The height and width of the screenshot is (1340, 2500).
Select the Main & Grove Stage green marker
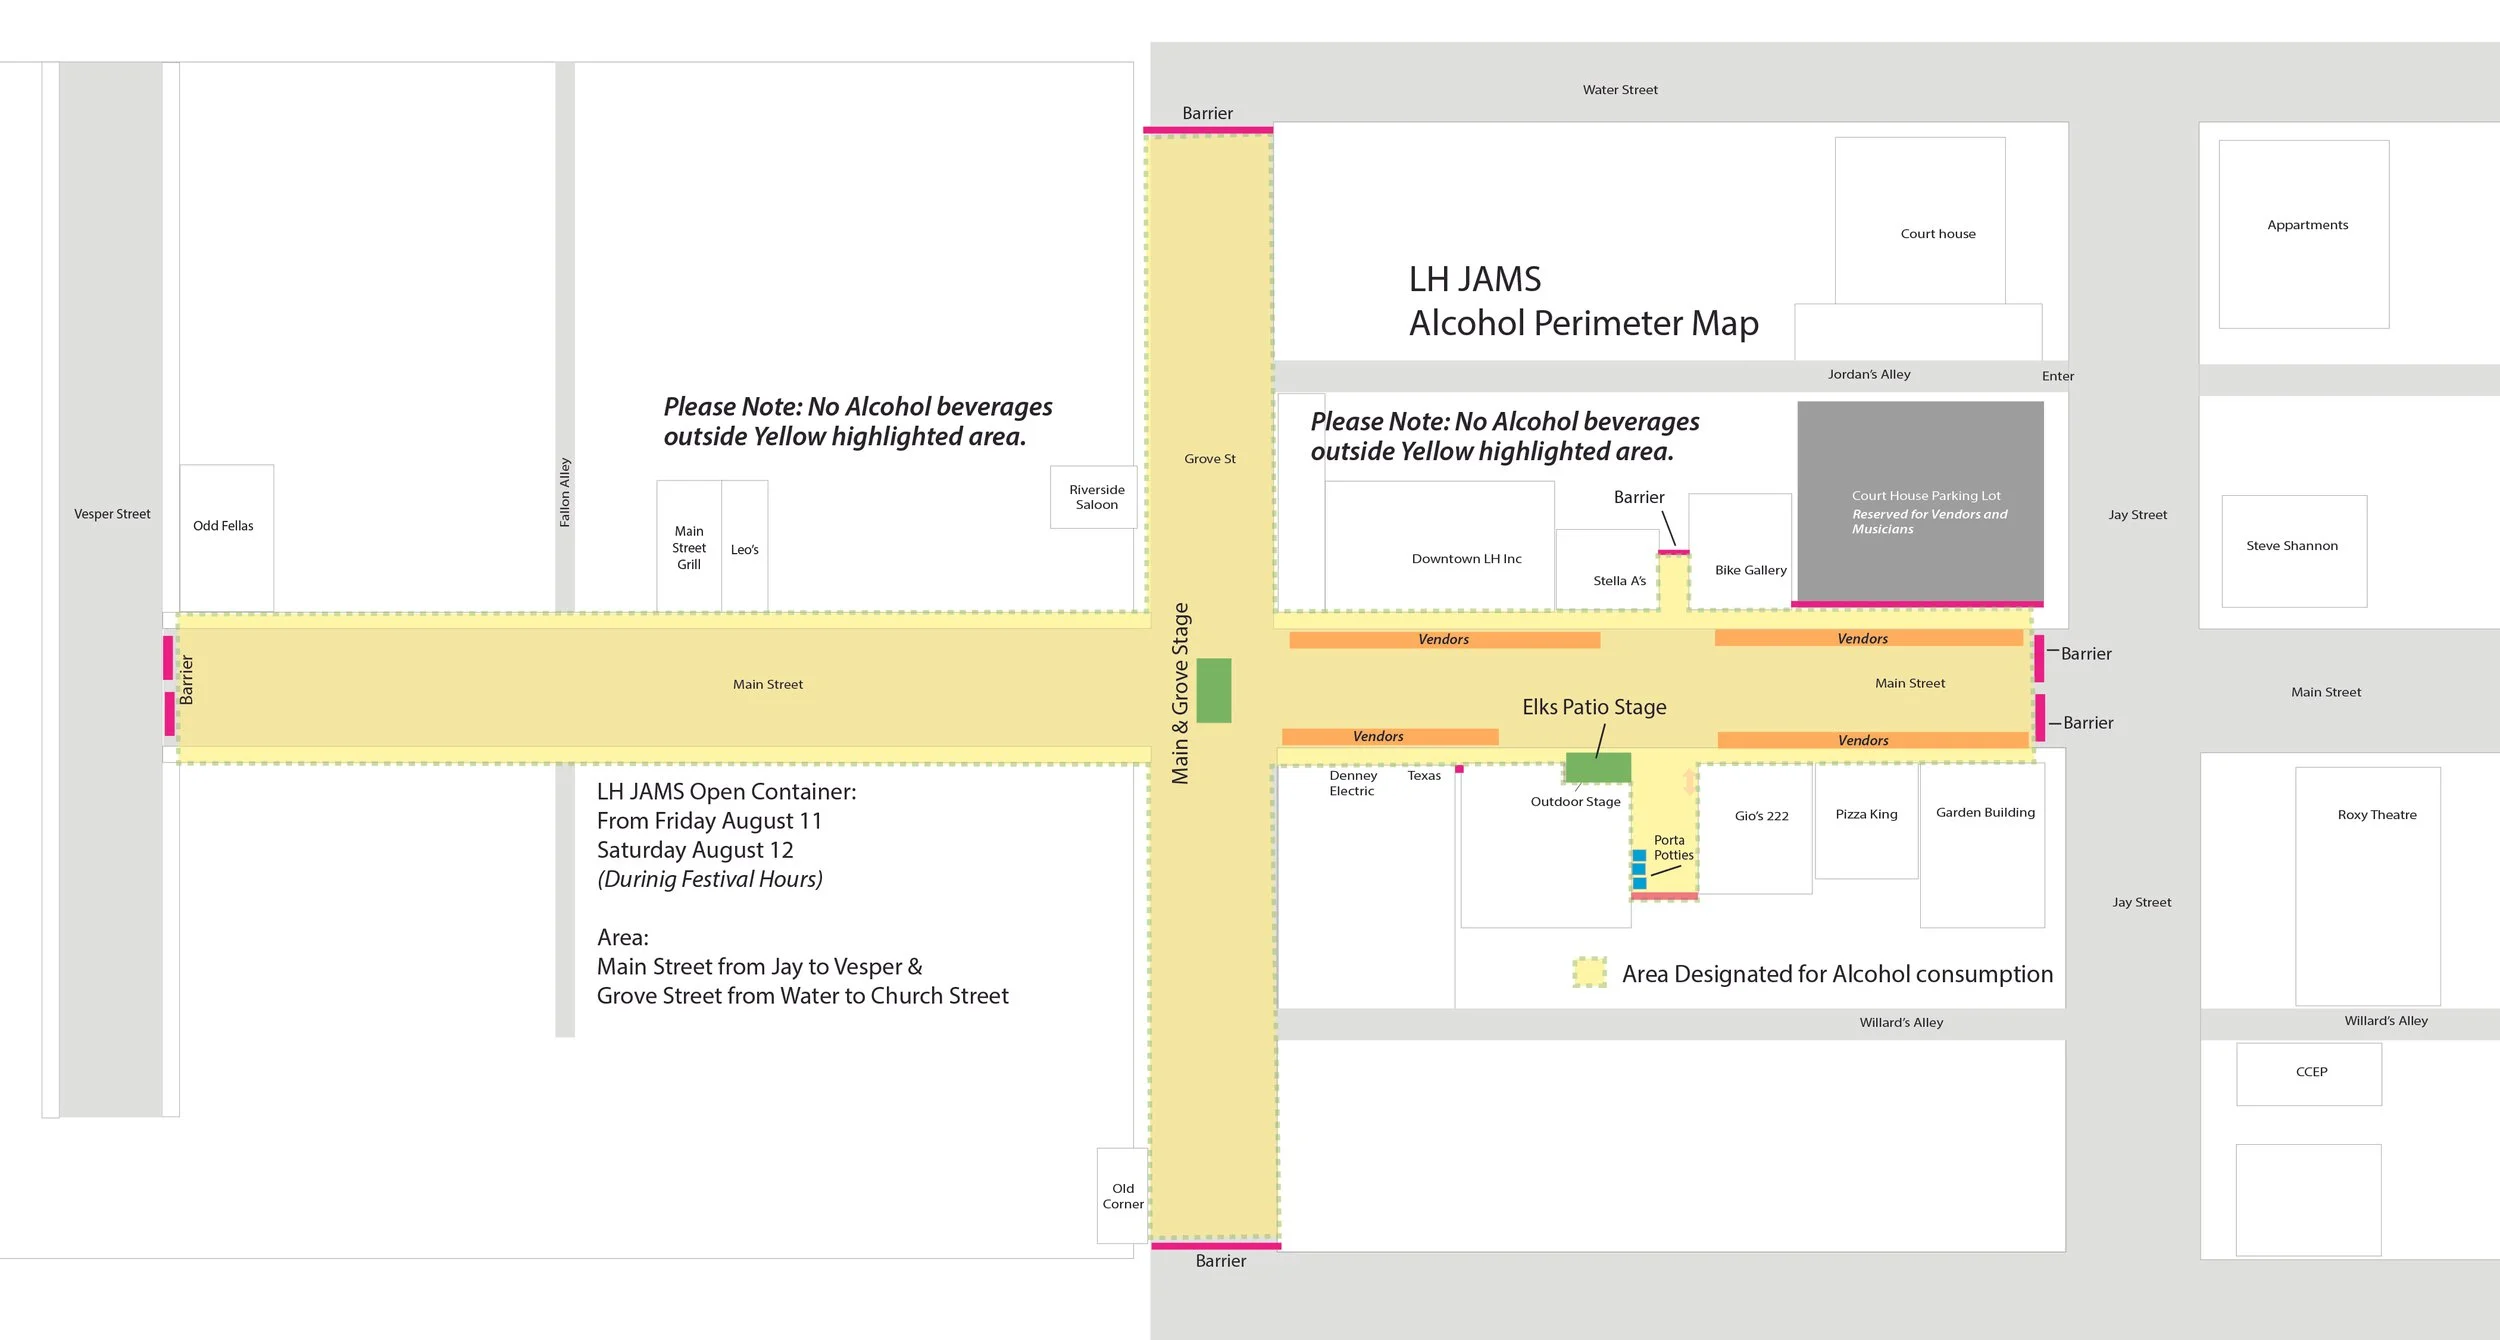[x=1213, y=688]
